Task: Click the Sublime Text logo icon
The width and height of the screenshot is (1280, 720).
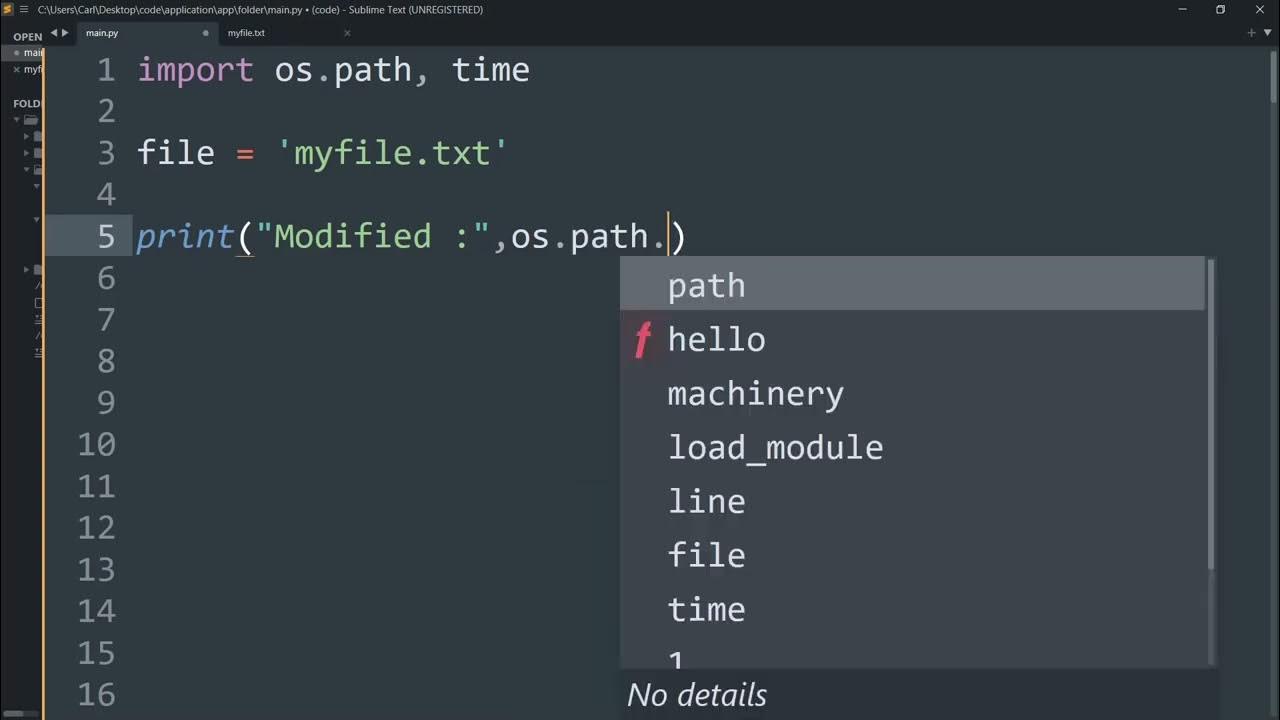Action: pos(8,10)
